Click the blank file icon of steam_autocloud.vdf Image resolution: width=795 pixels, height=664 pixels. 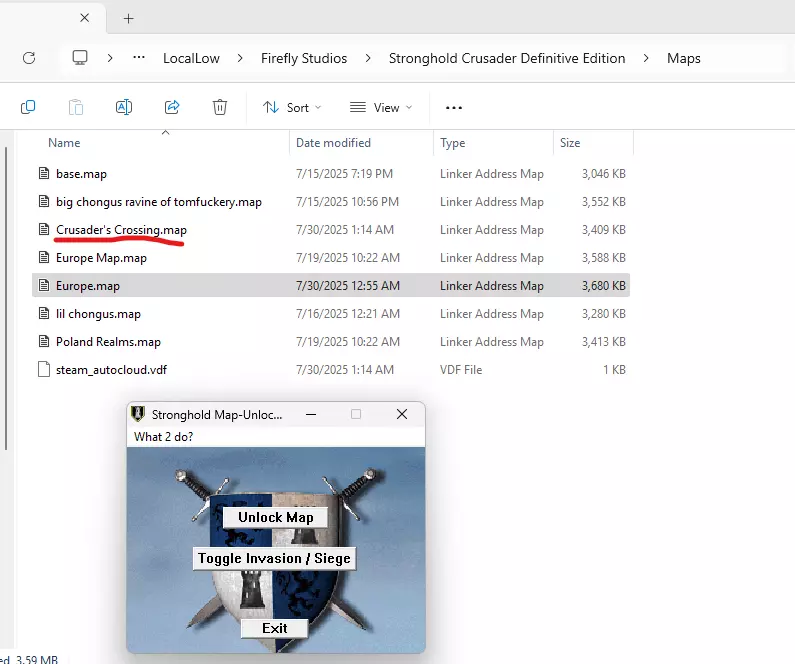(44, 370)
